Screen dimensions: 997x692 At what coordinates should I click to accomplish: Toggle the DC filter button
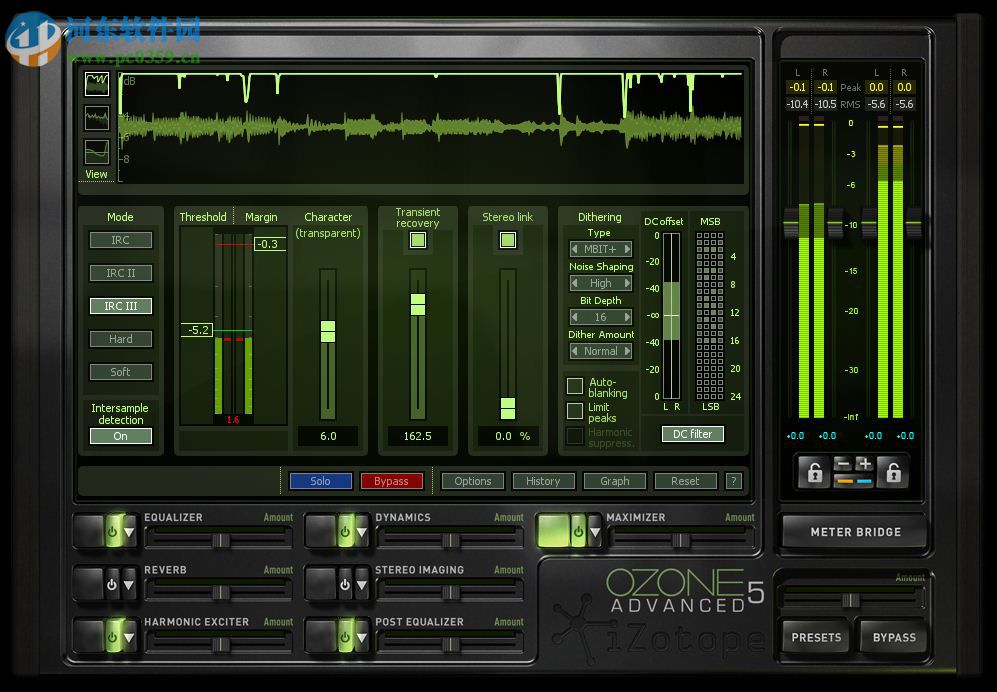[x=692, y=434]
